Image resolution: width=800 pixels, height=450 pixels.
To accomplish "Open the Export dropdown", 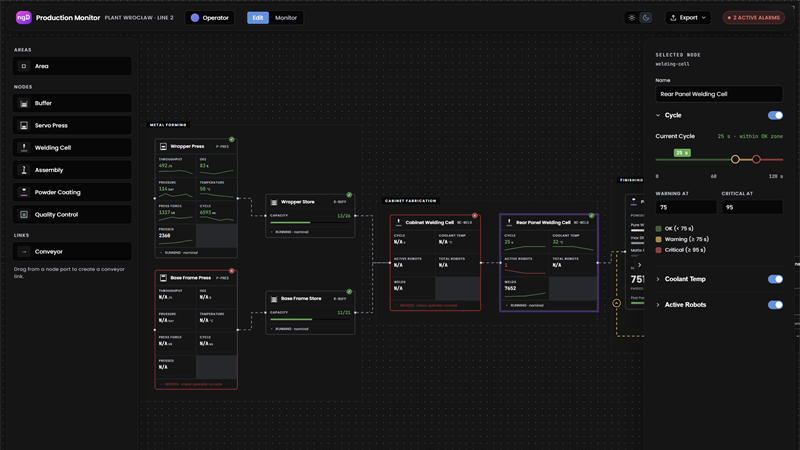I will [688, 17].
